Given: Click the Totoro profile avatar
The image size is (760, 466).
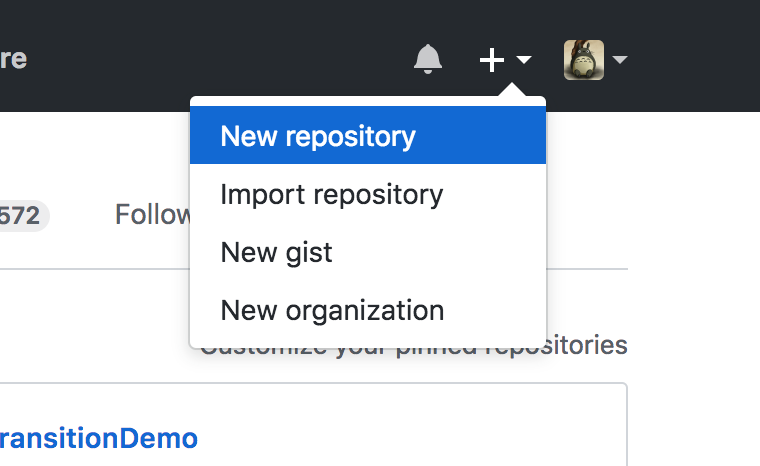Looking at the screenshot, I should point(583,60).
